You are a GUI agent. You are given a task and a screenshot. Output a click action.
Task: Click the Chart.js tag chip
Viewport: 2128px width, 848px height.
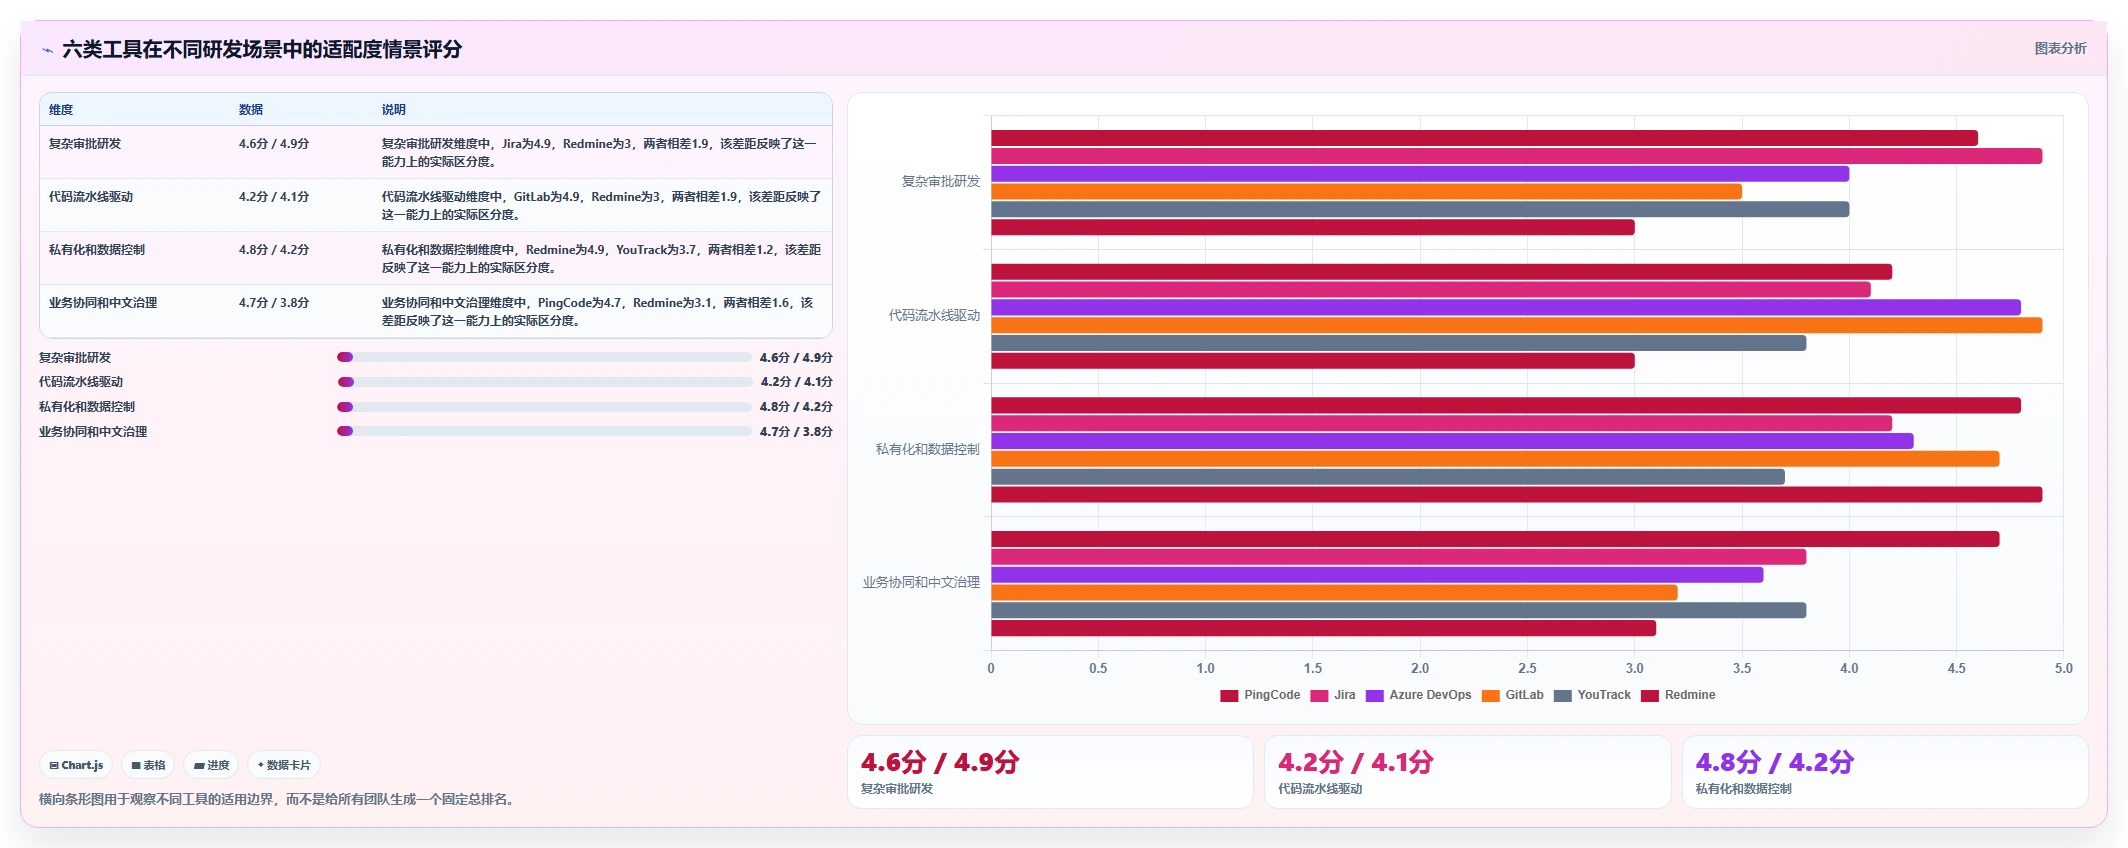(76, 765)
